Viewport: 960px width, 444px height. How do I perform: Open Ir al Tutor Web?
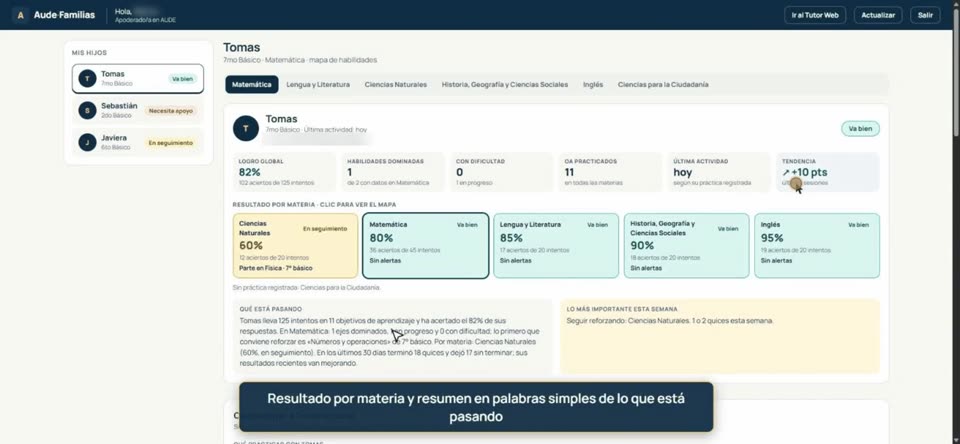[x=814, y=15]
